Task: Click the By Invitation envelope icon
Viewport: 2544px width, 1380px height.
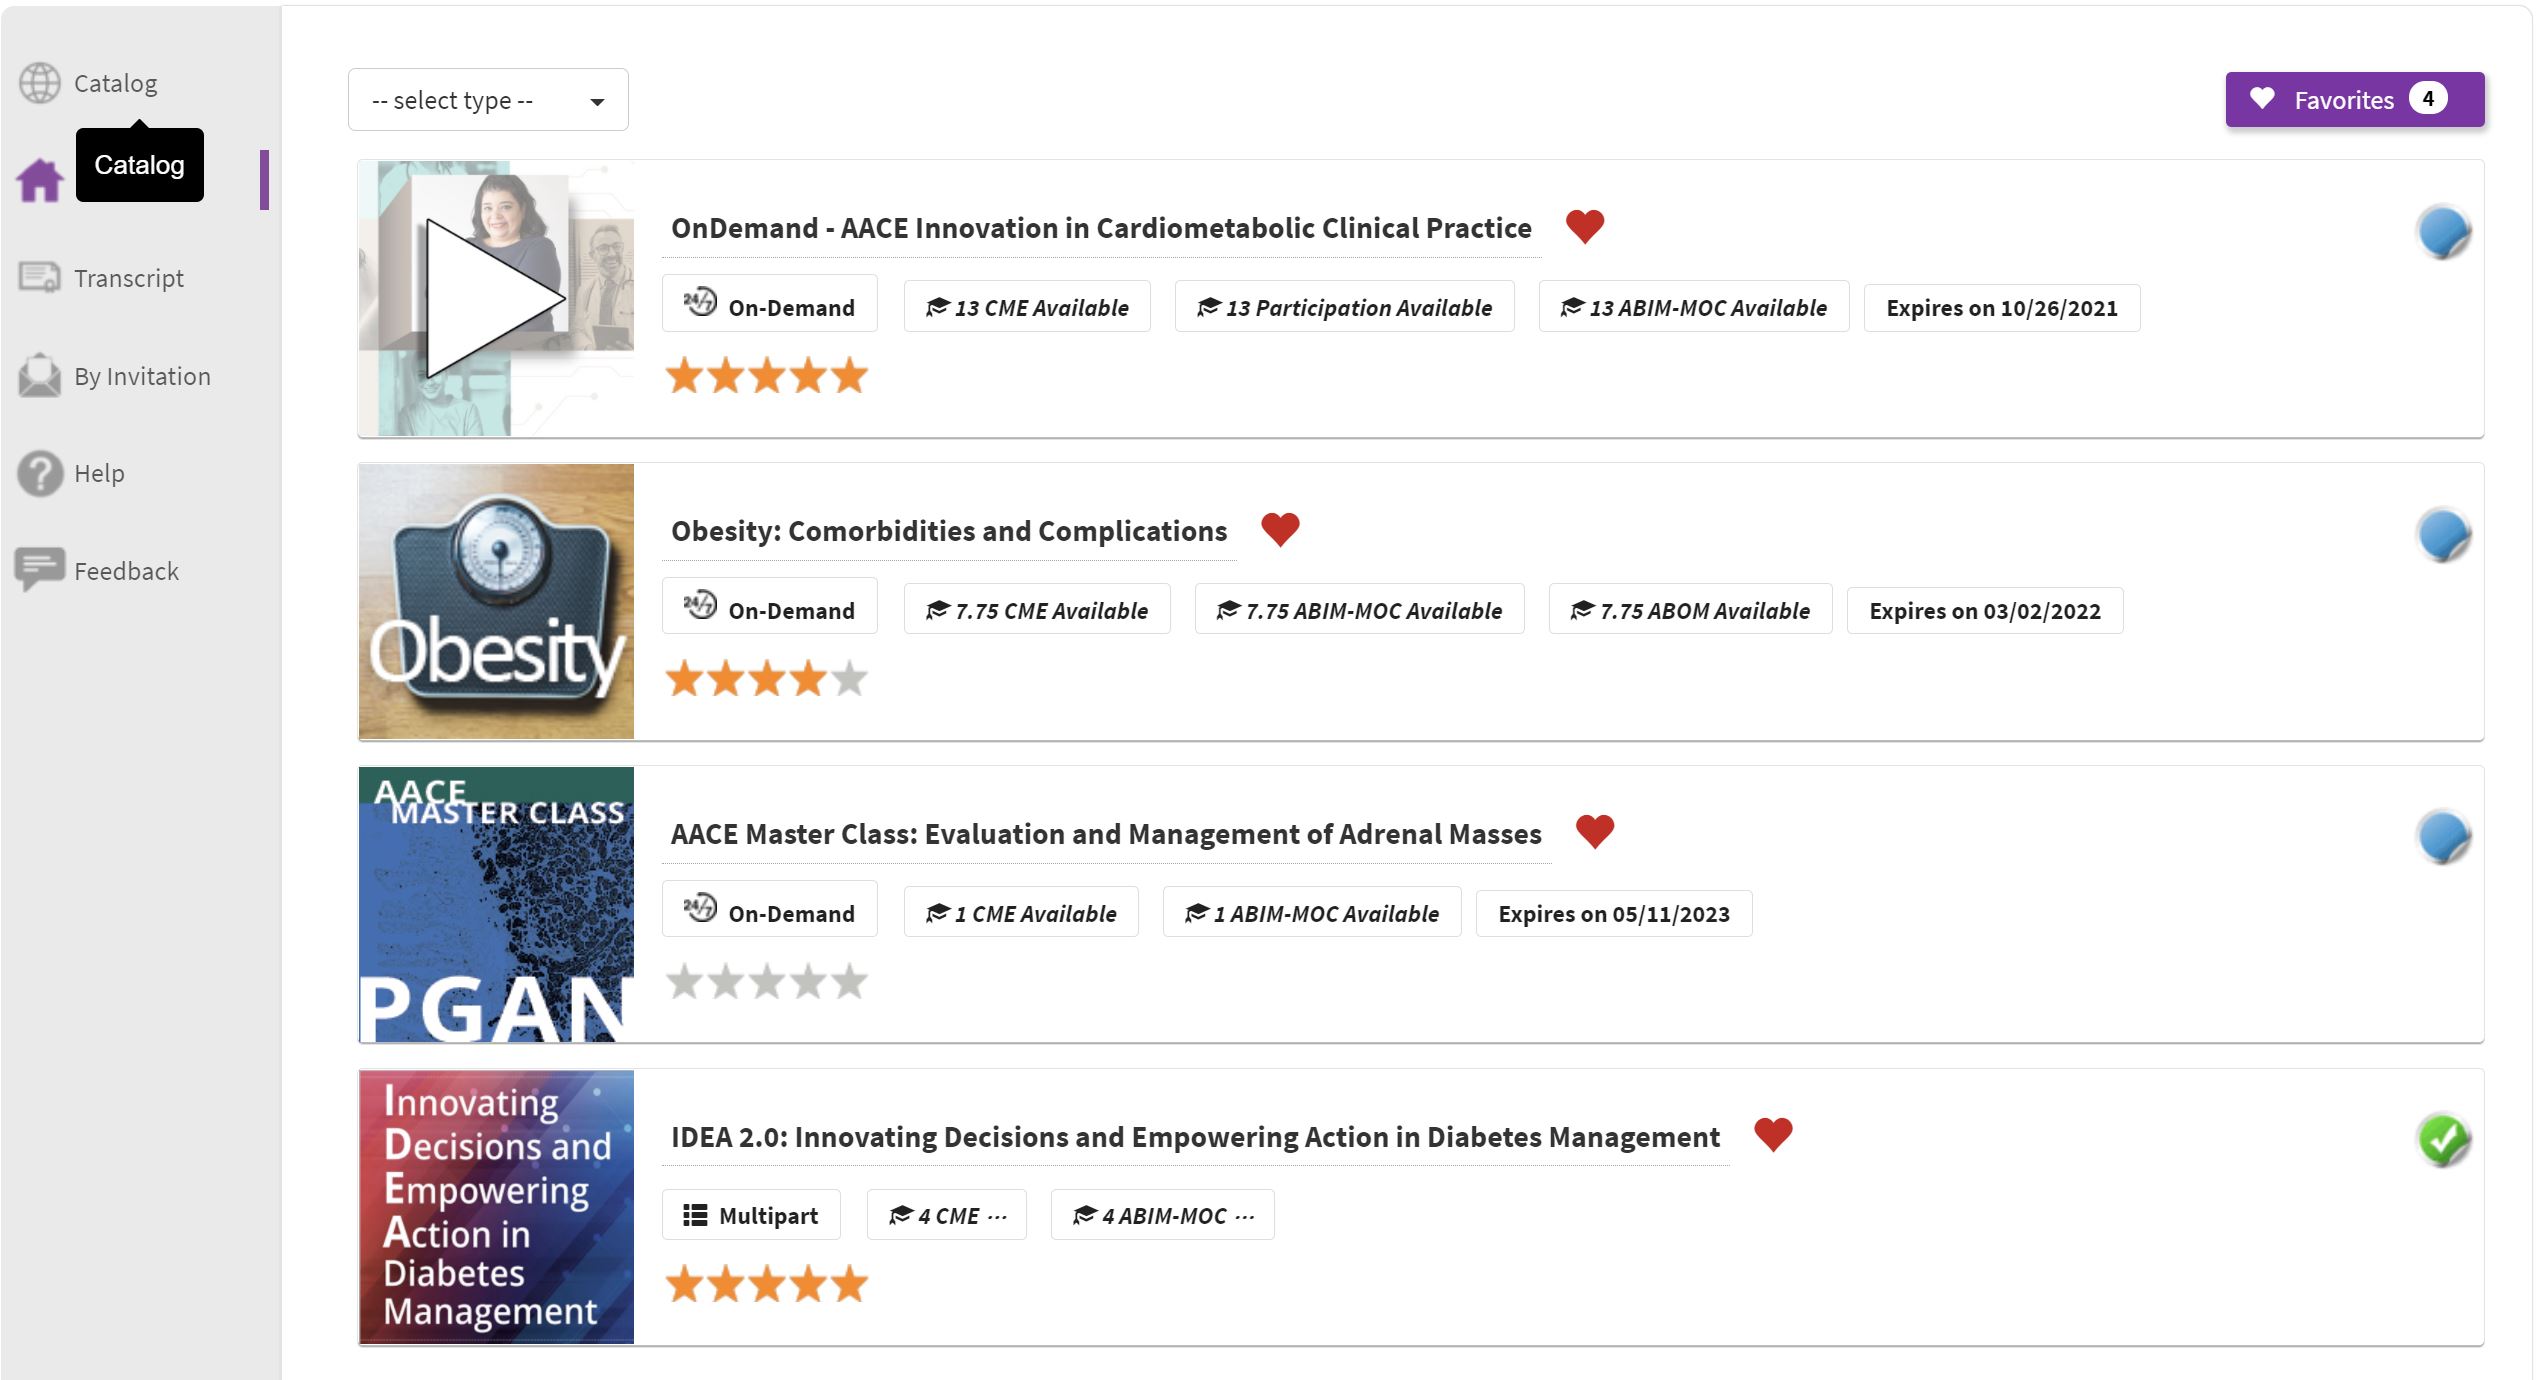Action: point(40,375)
